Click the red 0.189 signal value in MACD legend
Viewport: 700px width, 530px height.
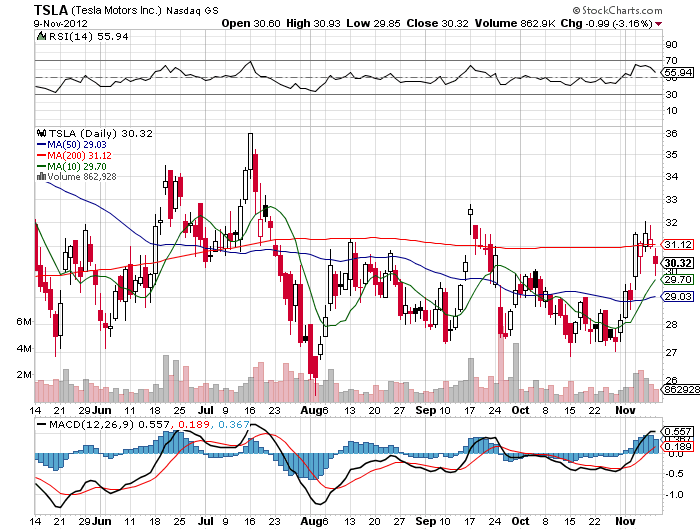(194, 424)
